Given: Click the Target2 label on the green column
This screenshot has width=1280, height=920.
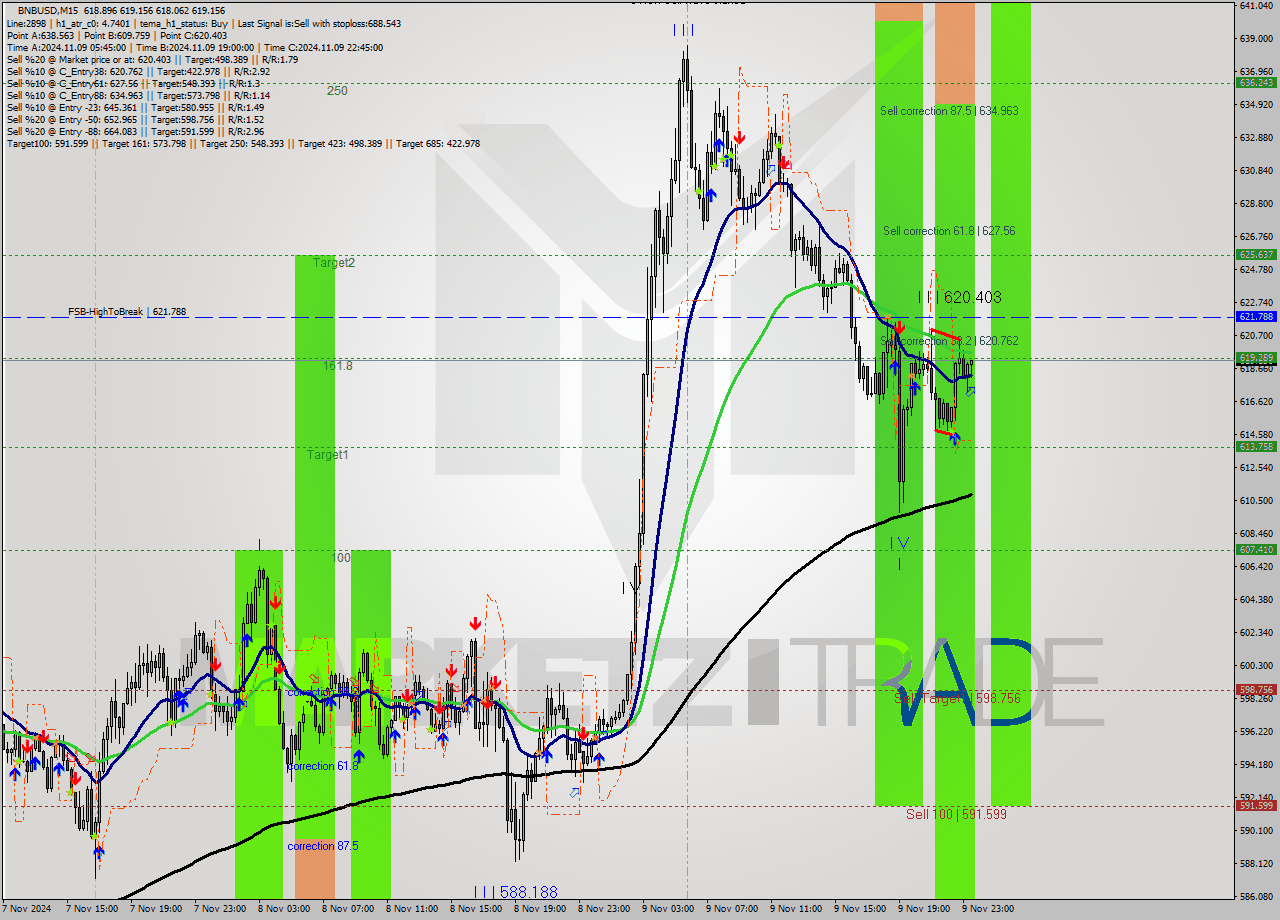Looking at the screenshot, I should coord(334,263).
